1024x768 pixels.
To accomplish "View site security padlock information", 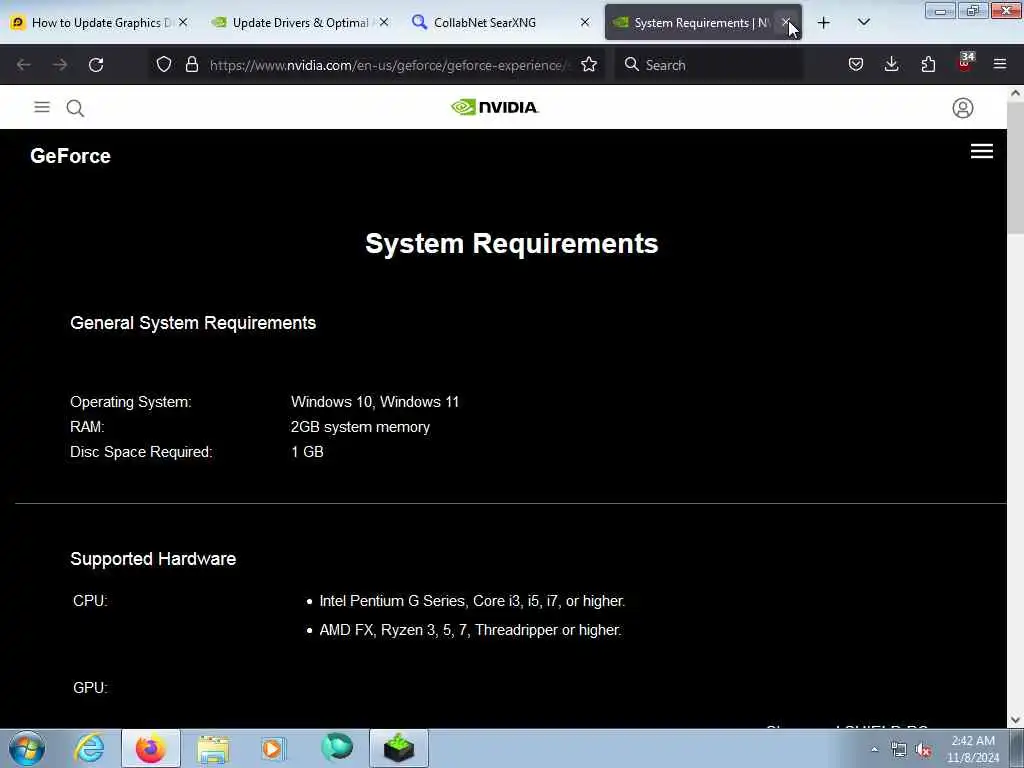I will click(192, 64).
